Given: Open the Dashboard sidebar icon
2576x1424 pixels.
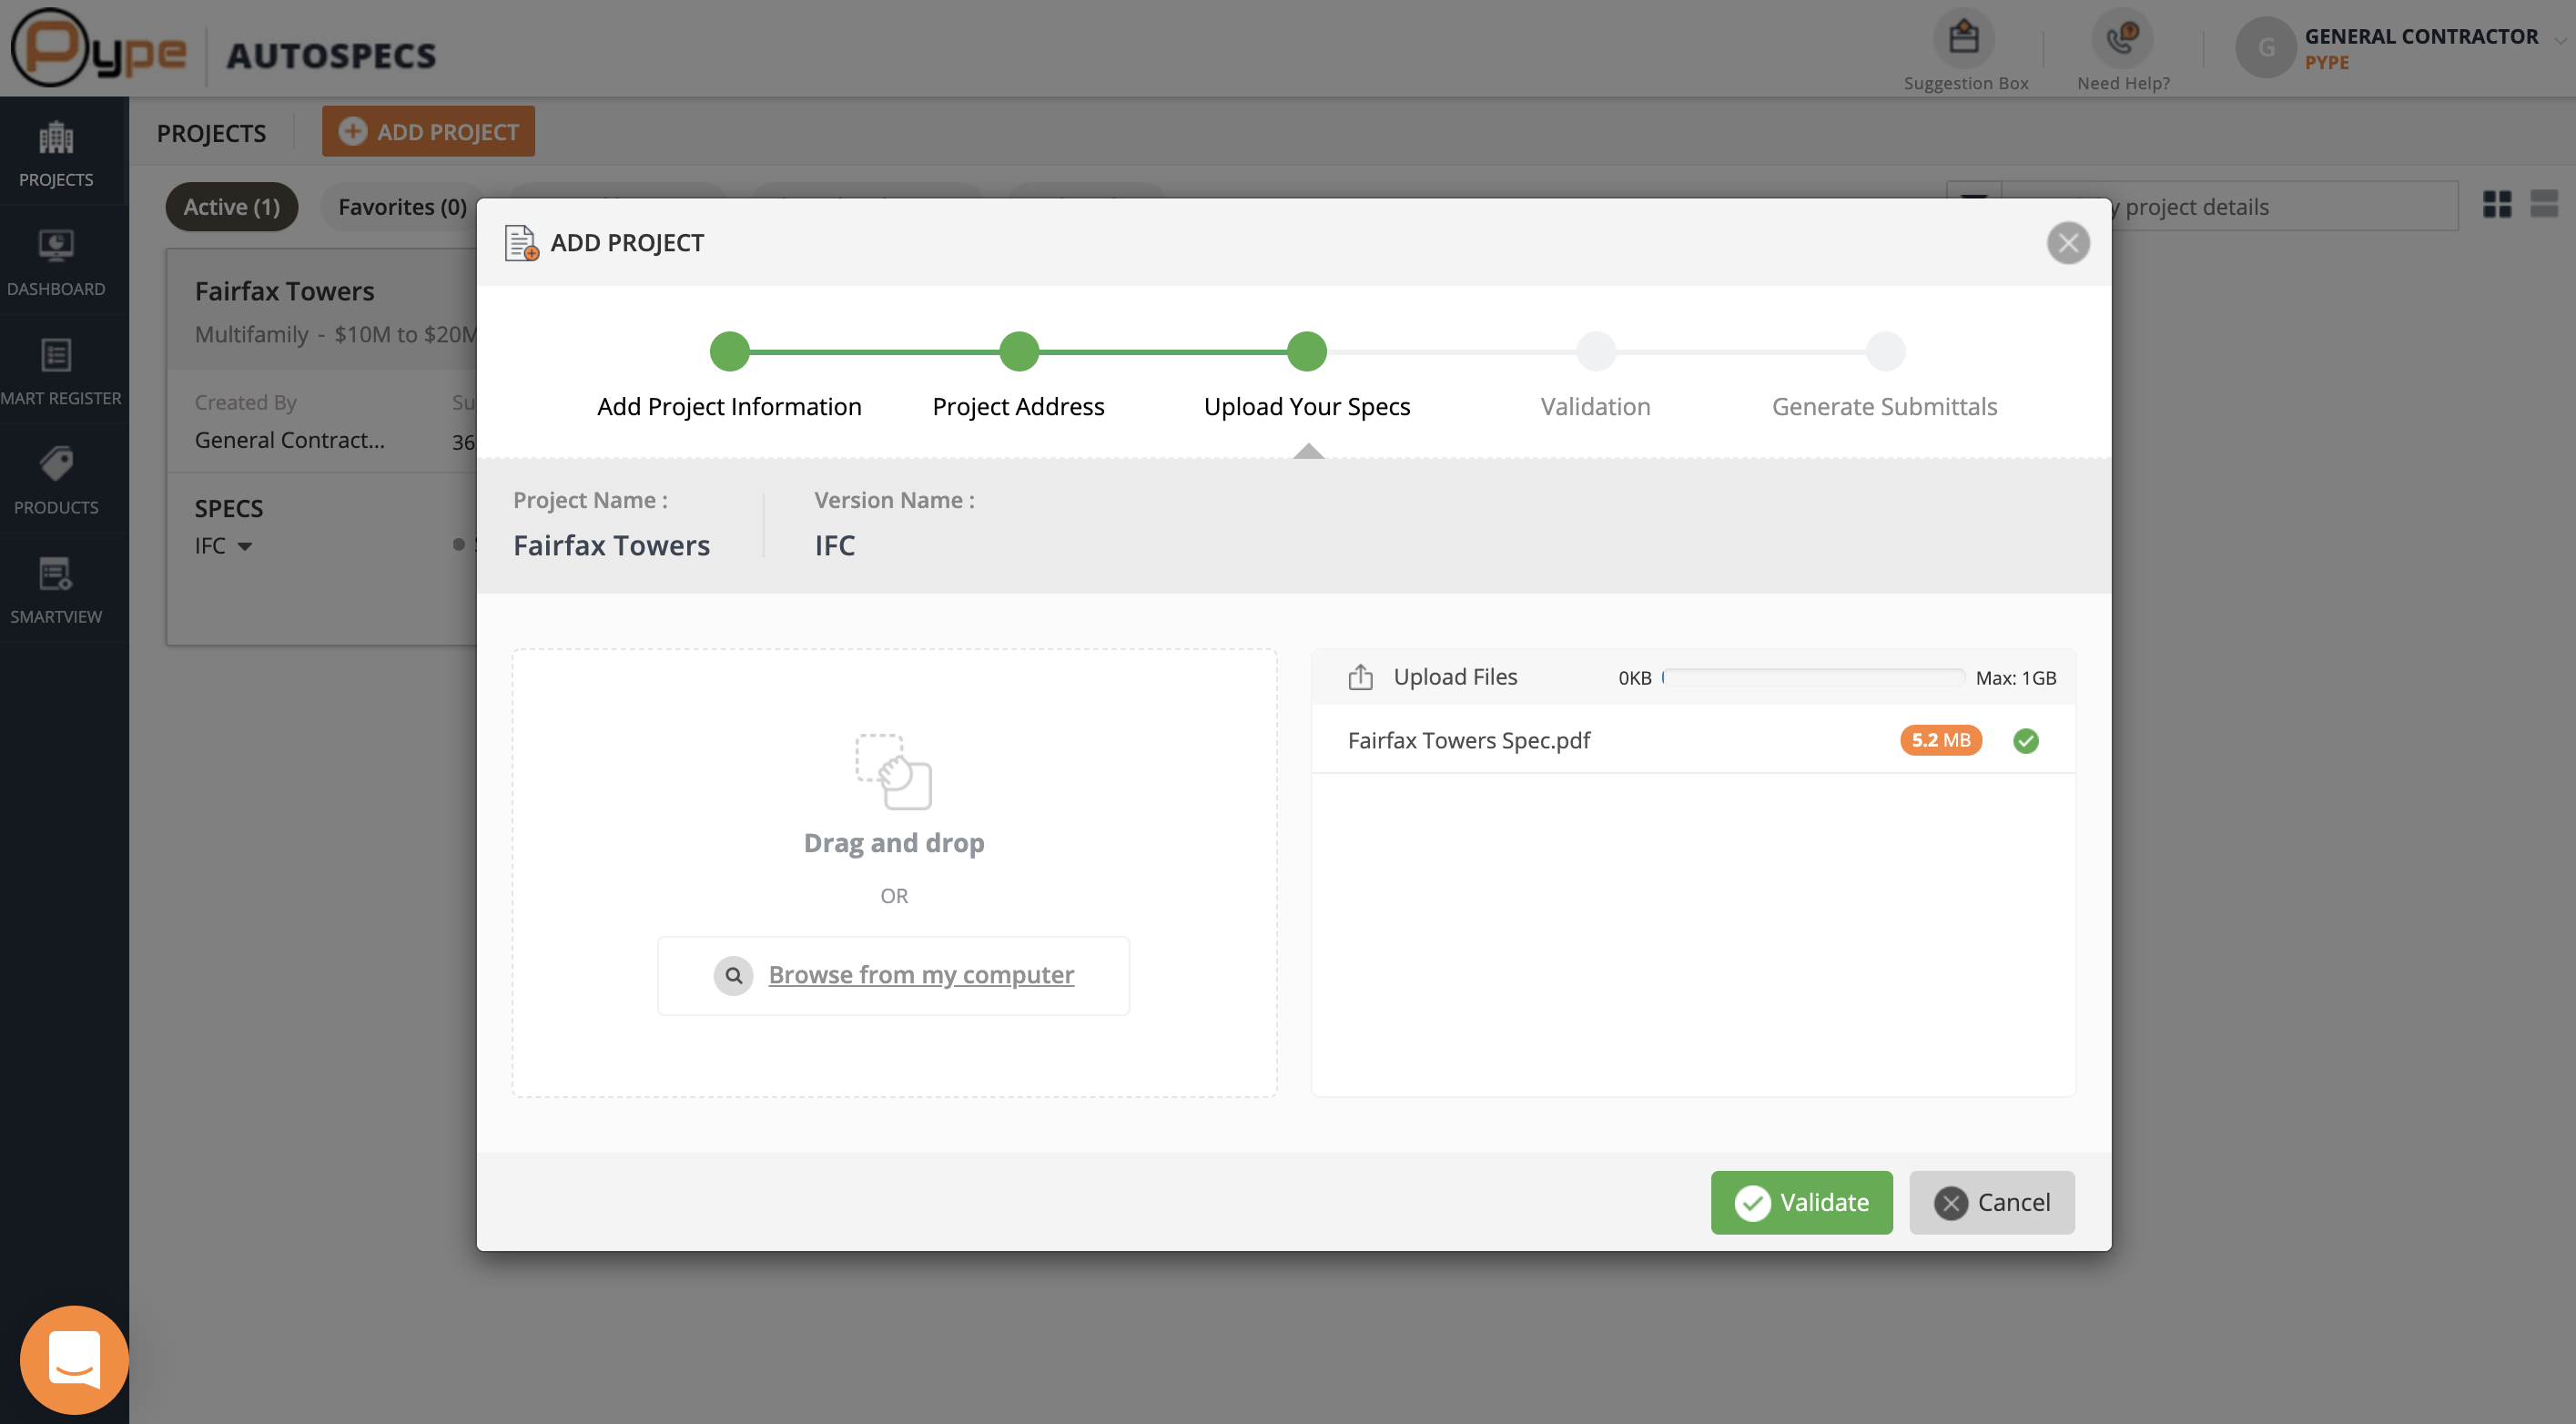Looking at the screenshot, I should [56, 262].
